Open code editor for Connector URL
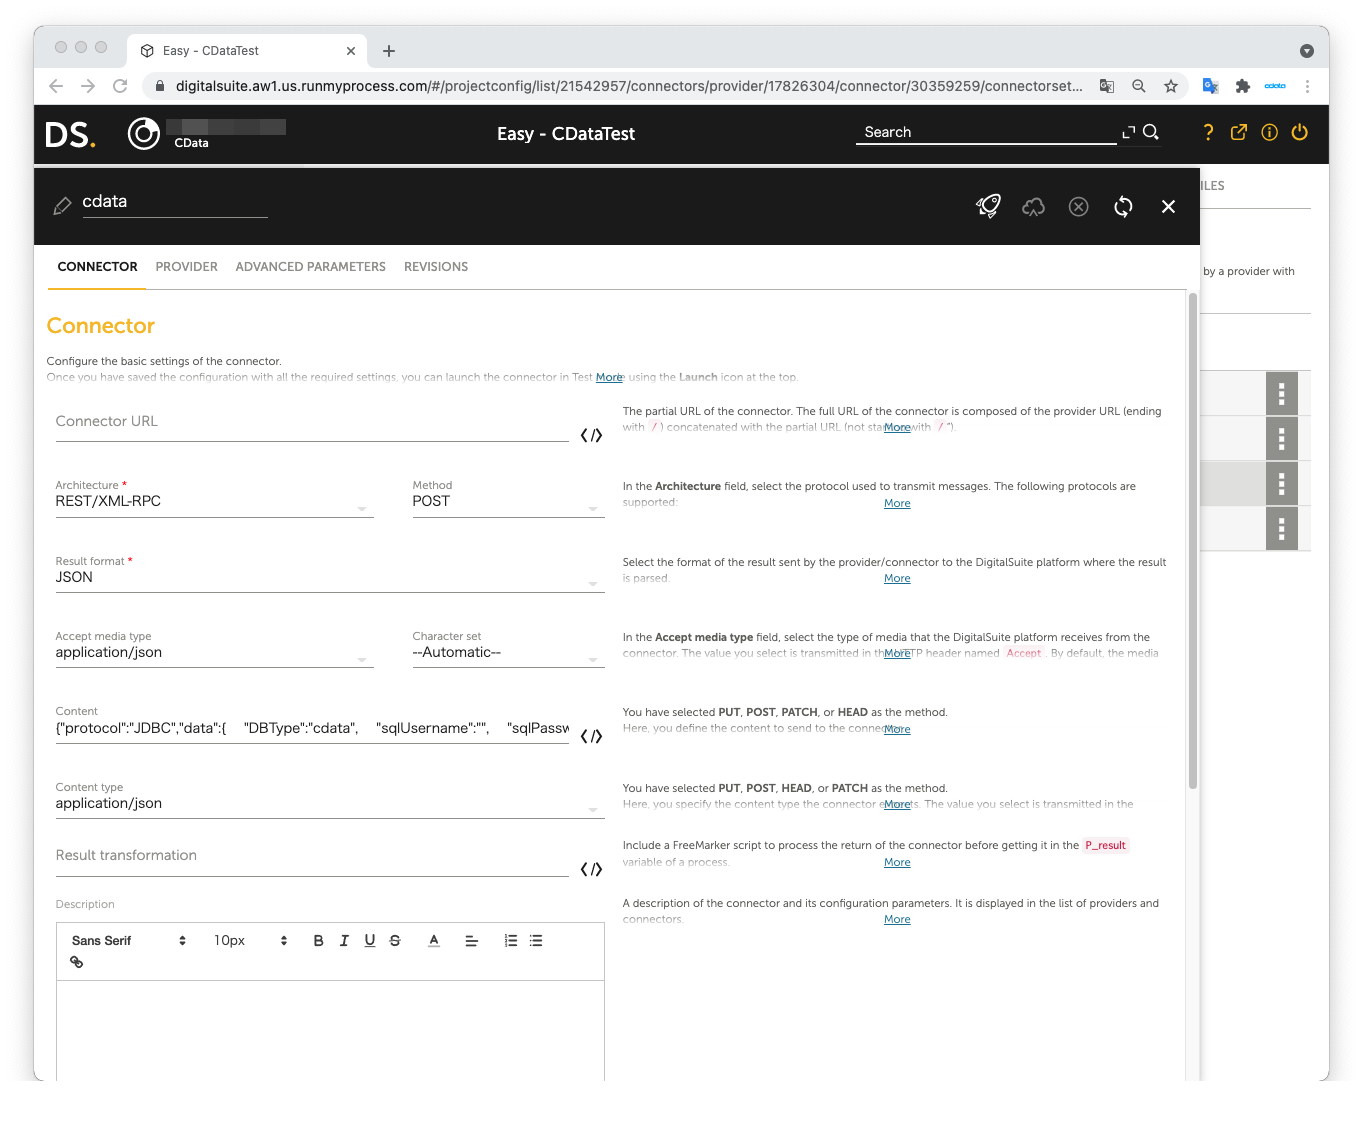Screen dimensions: 1363x1123 pyautogui.click(x=591, y=435)
